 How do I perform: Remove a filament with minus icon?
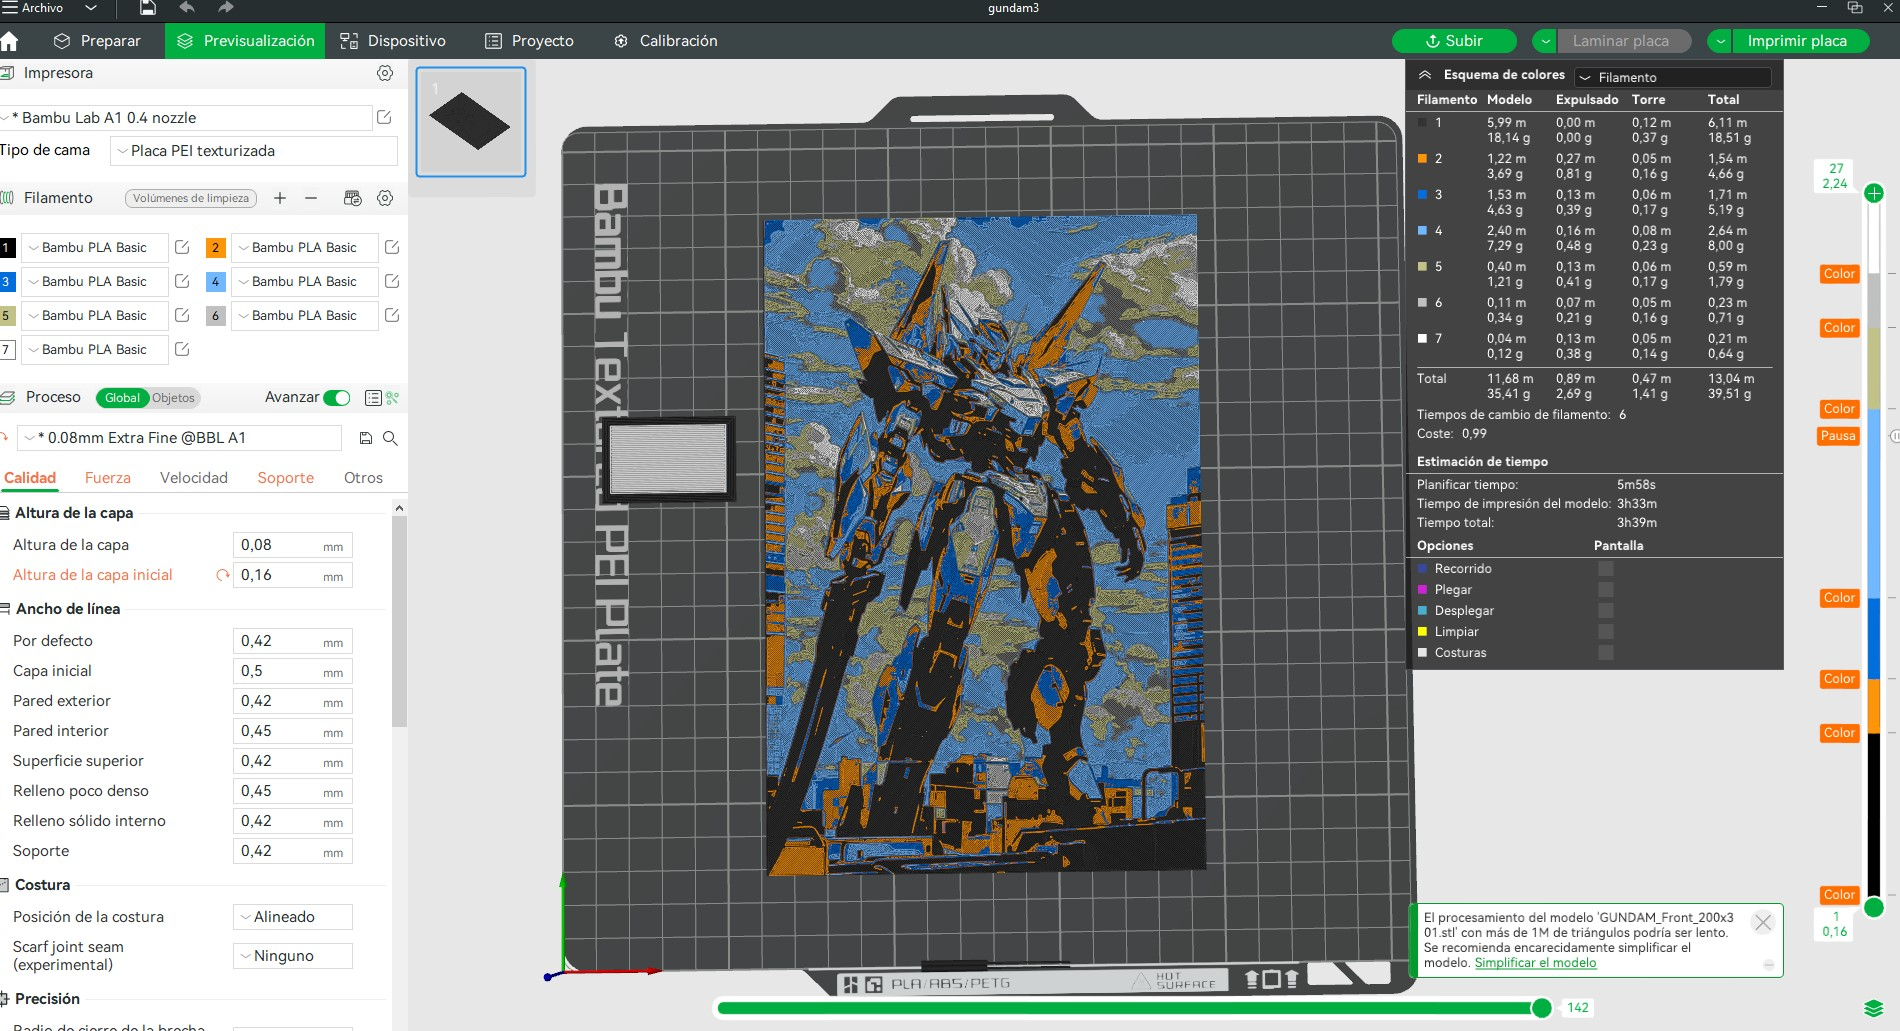coord(311,198)
